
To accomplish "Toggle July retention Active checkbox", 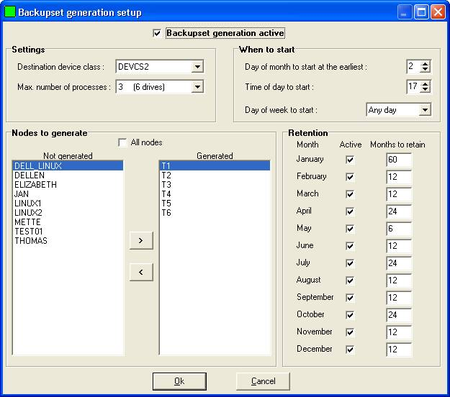I will click(x=350, y=263).
